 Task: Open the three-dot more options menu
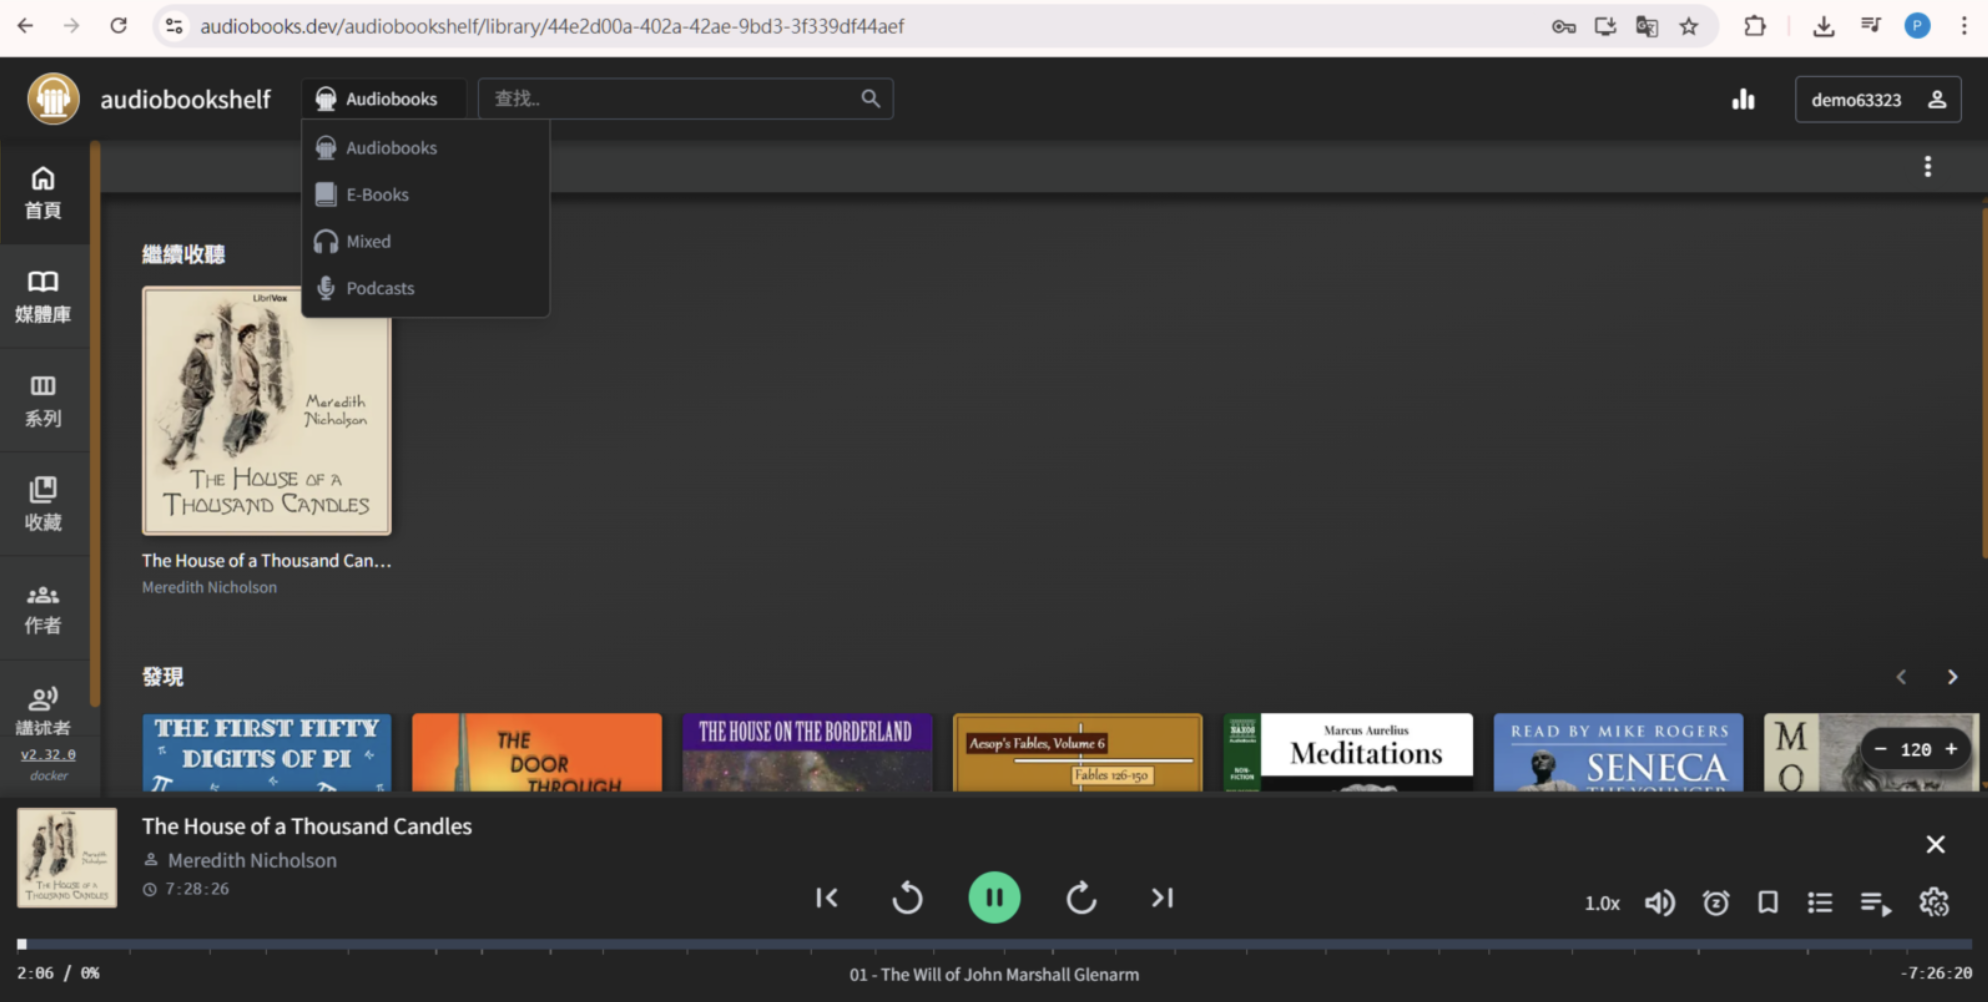1927,167
